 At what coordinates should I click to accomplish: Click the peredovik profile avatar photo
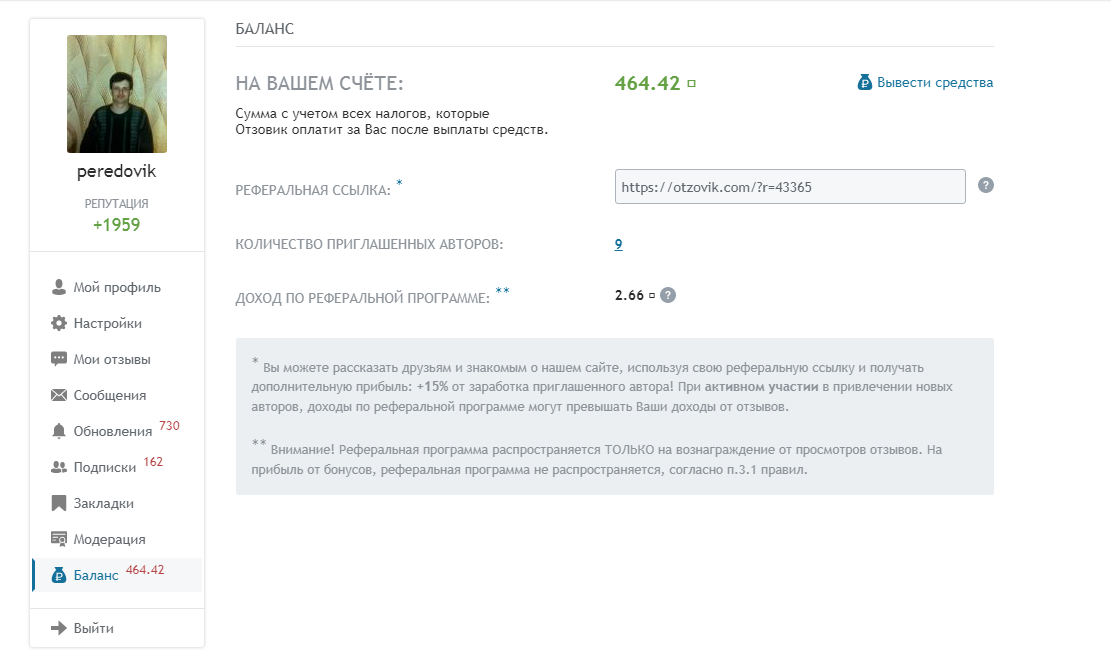click(117, 94)
